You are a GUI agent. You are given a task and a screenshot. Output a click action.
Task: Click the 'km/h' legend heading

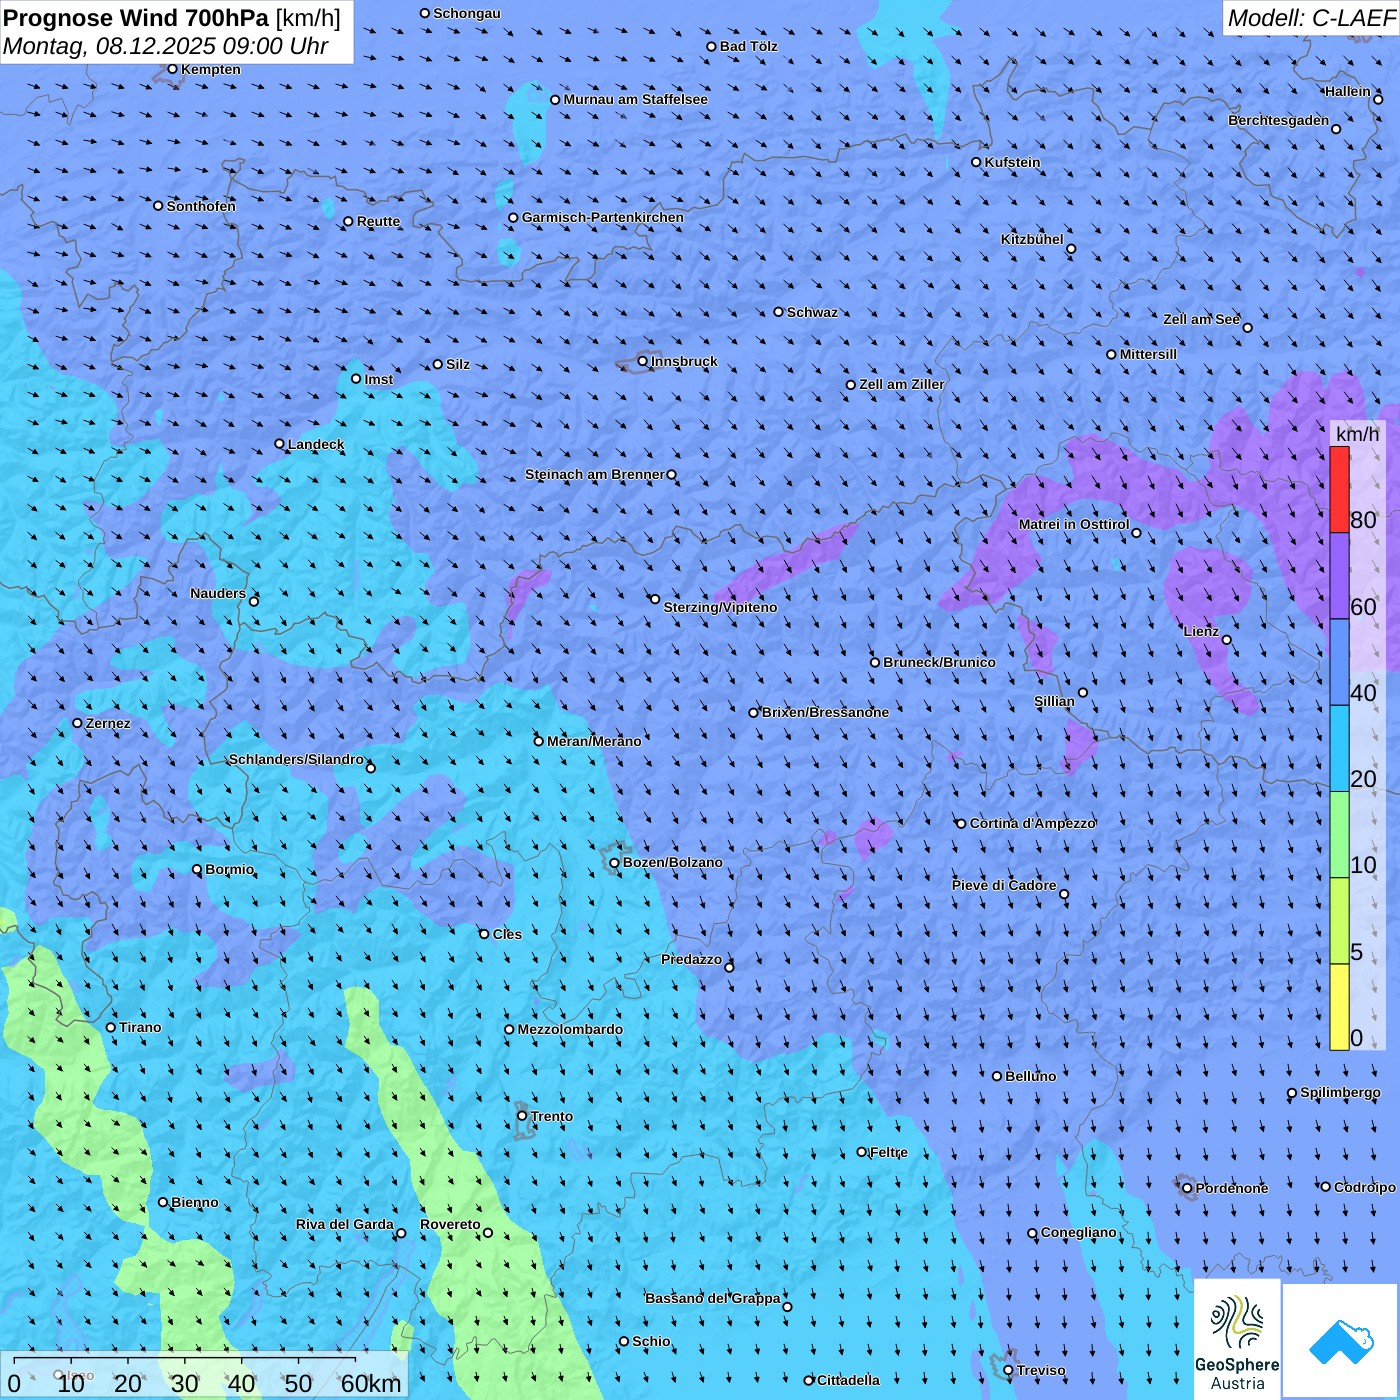coord(1357,433)
